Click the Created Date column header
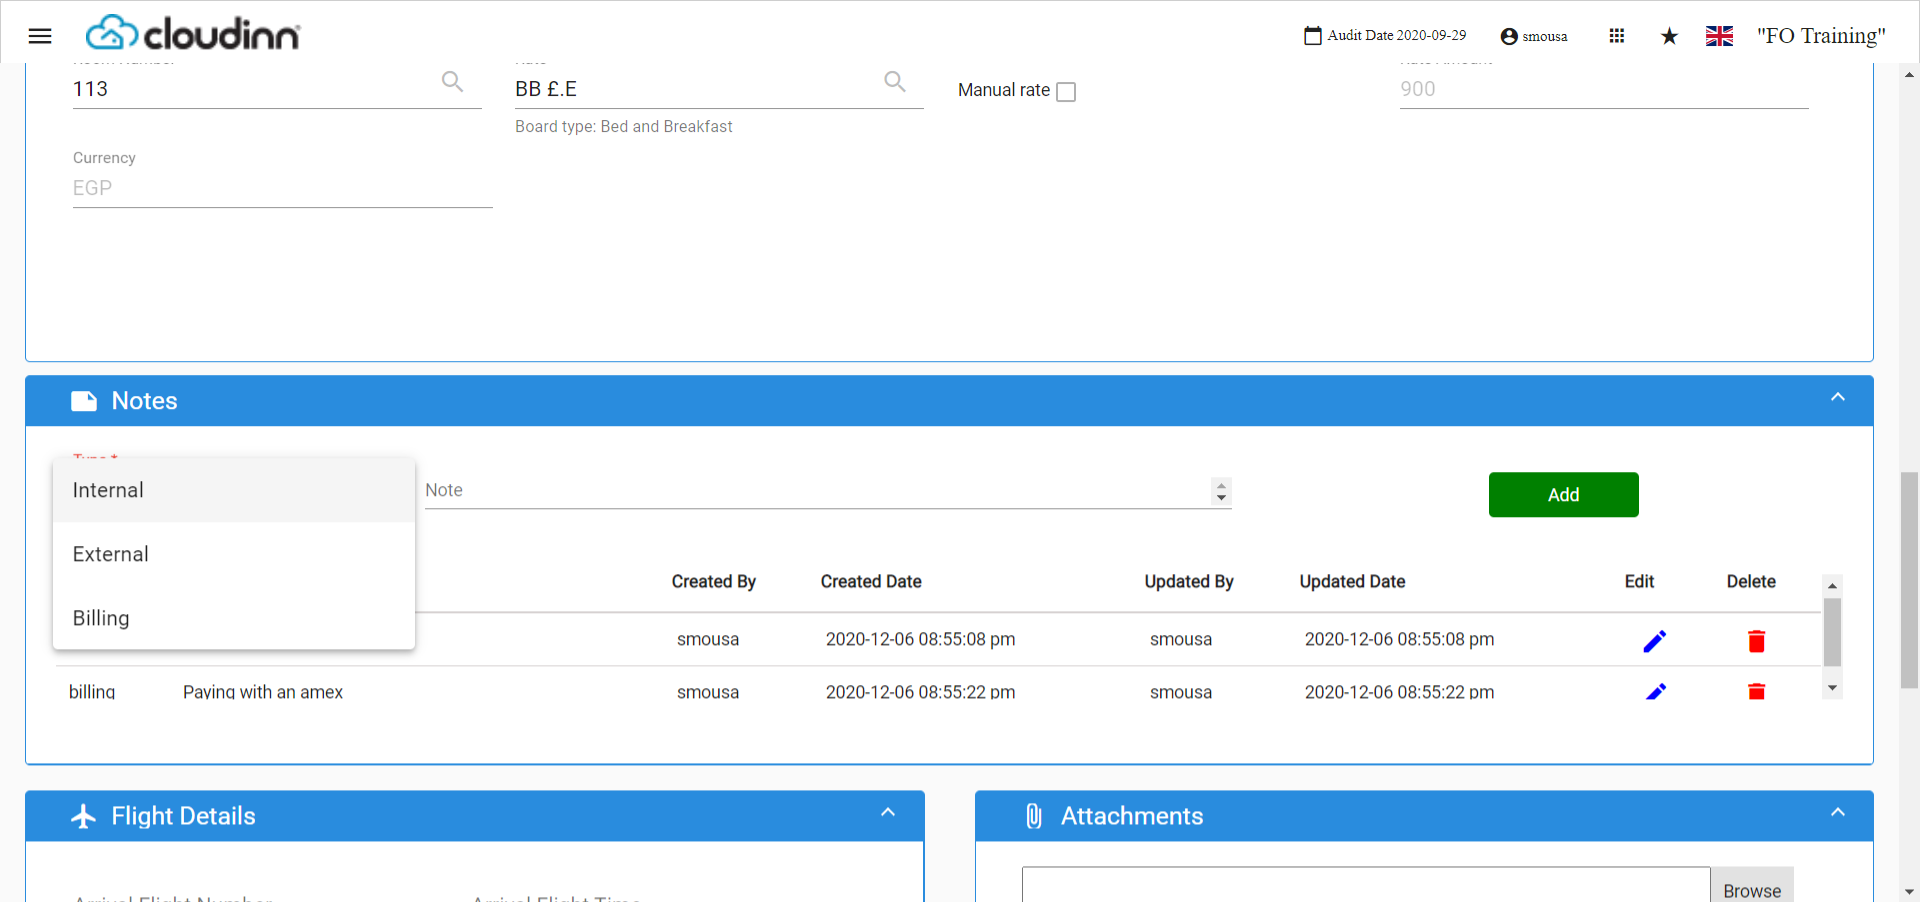Viewport: 1920px width, 902px height. click(871, 582)
